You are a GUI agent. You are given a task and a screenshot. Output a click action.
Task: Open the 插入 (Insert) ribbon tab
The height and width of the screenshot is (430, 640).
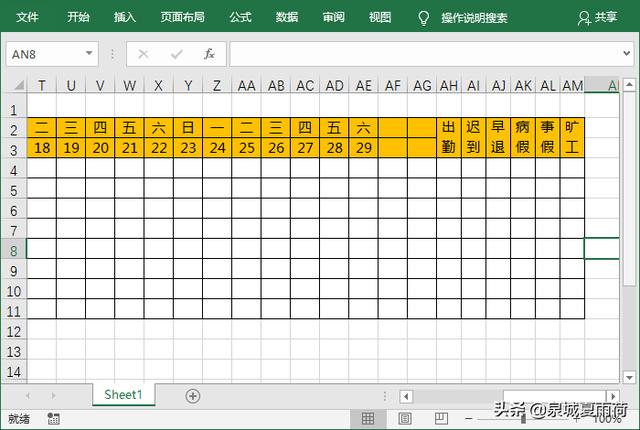(124, 17)
